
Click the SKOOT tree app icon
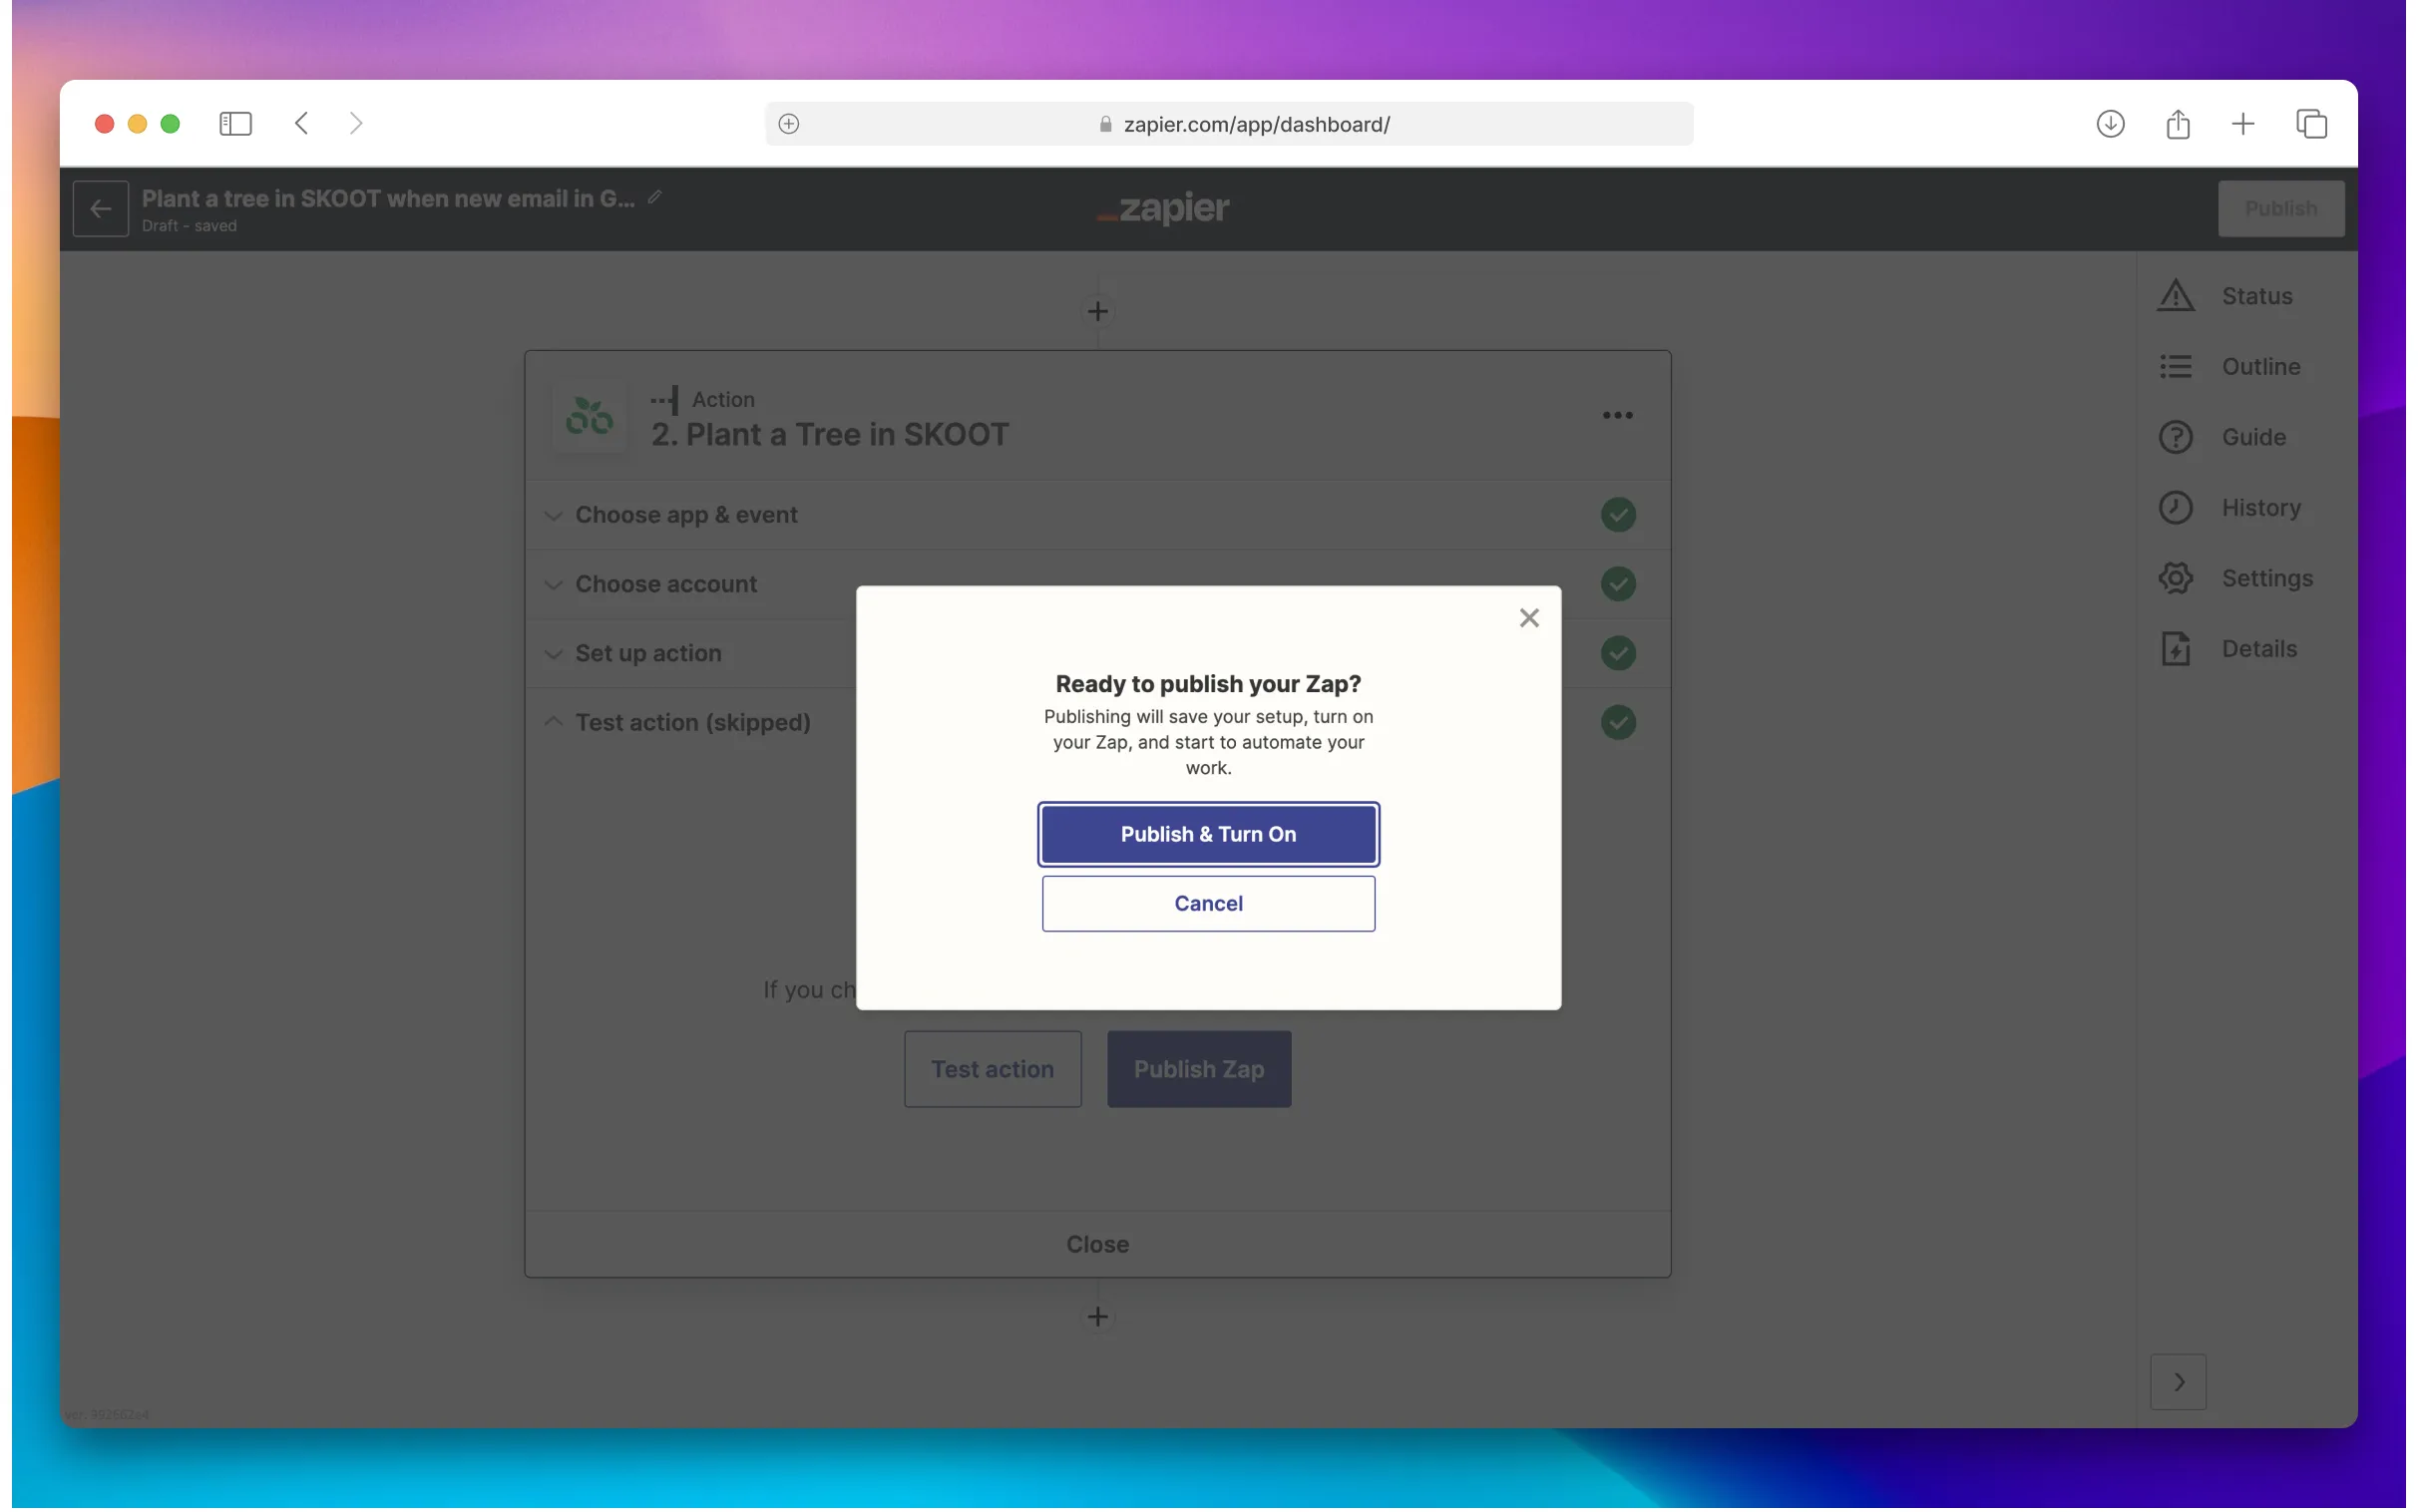pyautogui.click(x=589, y=416)
